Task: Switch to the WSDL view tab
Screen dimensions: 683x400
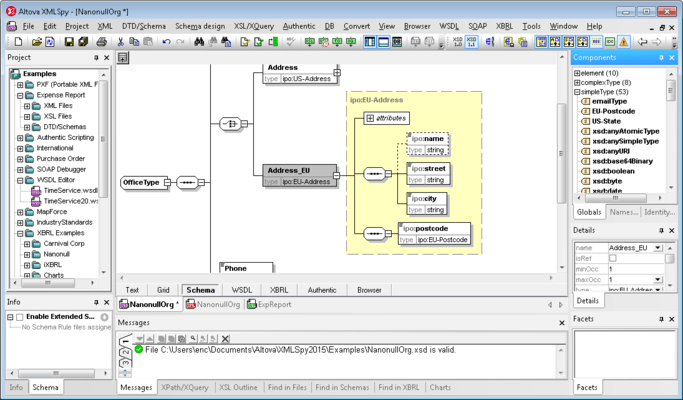Action: 242,290
